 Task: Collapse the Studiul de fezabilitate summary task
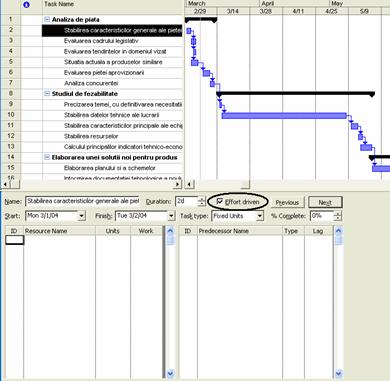pyautogui.click(x=47, y=94)
